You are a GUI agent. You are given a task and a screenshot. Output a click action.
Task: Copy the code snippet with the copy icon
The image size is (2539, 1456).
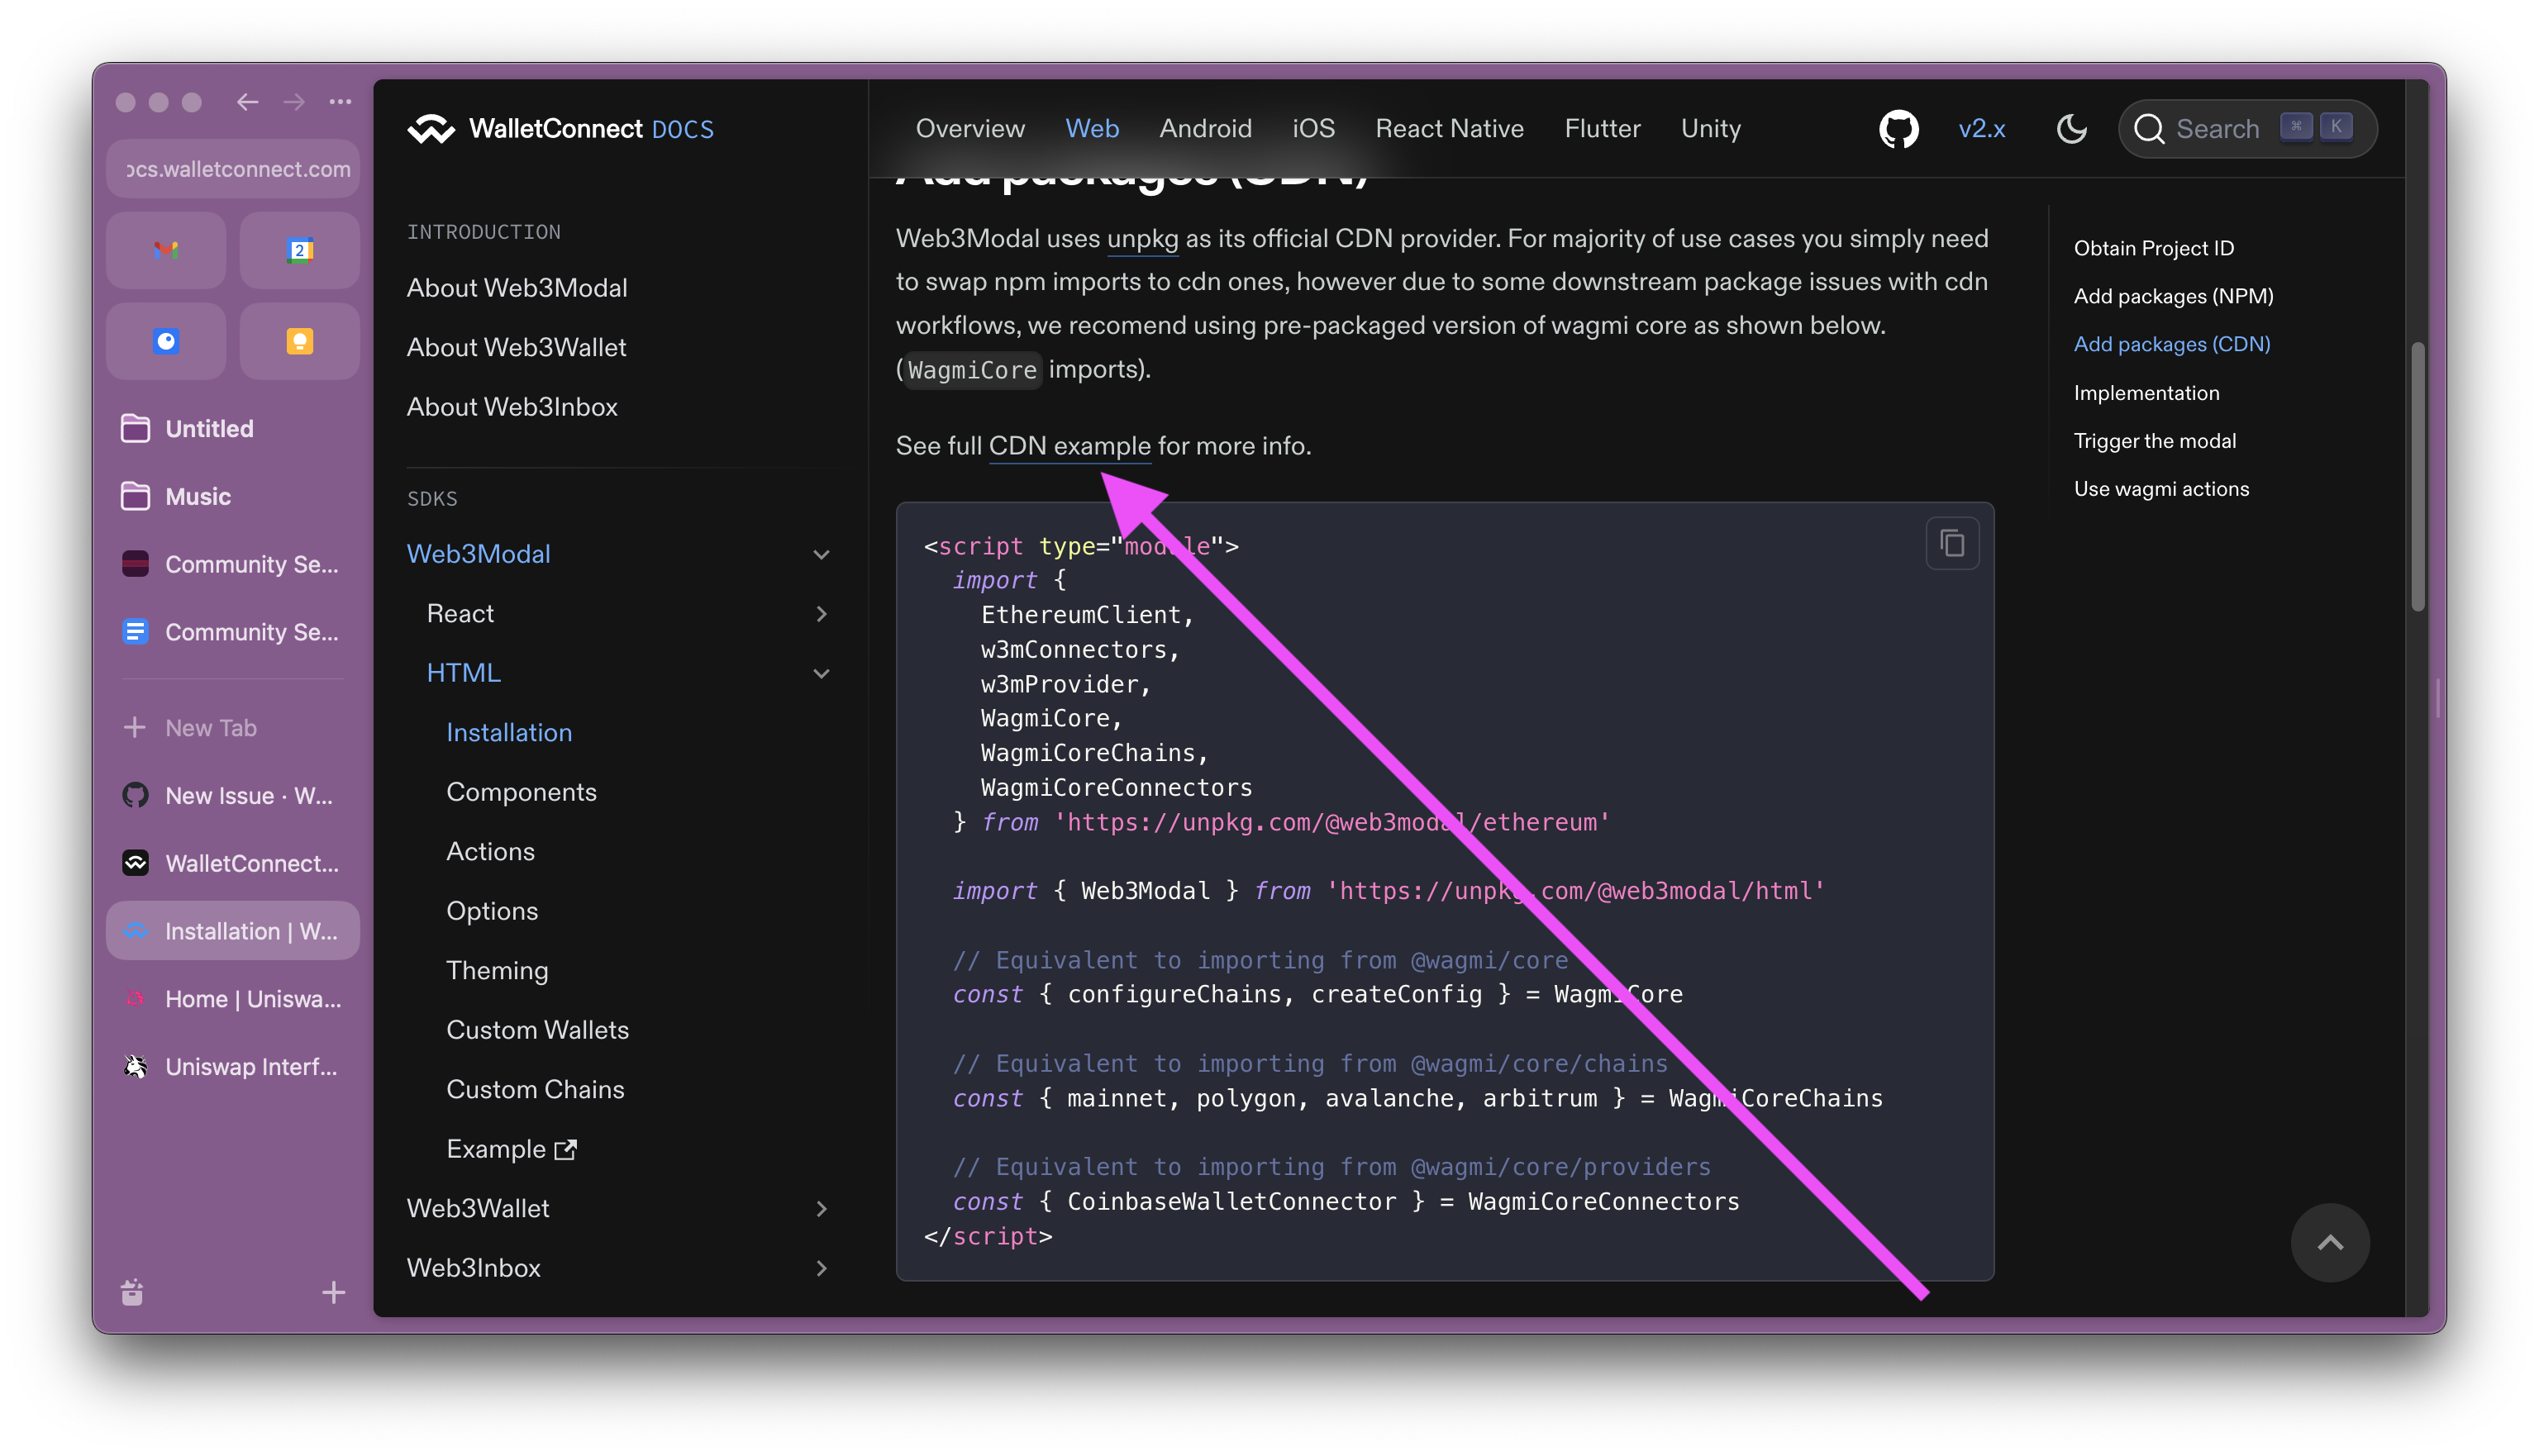1952,542
